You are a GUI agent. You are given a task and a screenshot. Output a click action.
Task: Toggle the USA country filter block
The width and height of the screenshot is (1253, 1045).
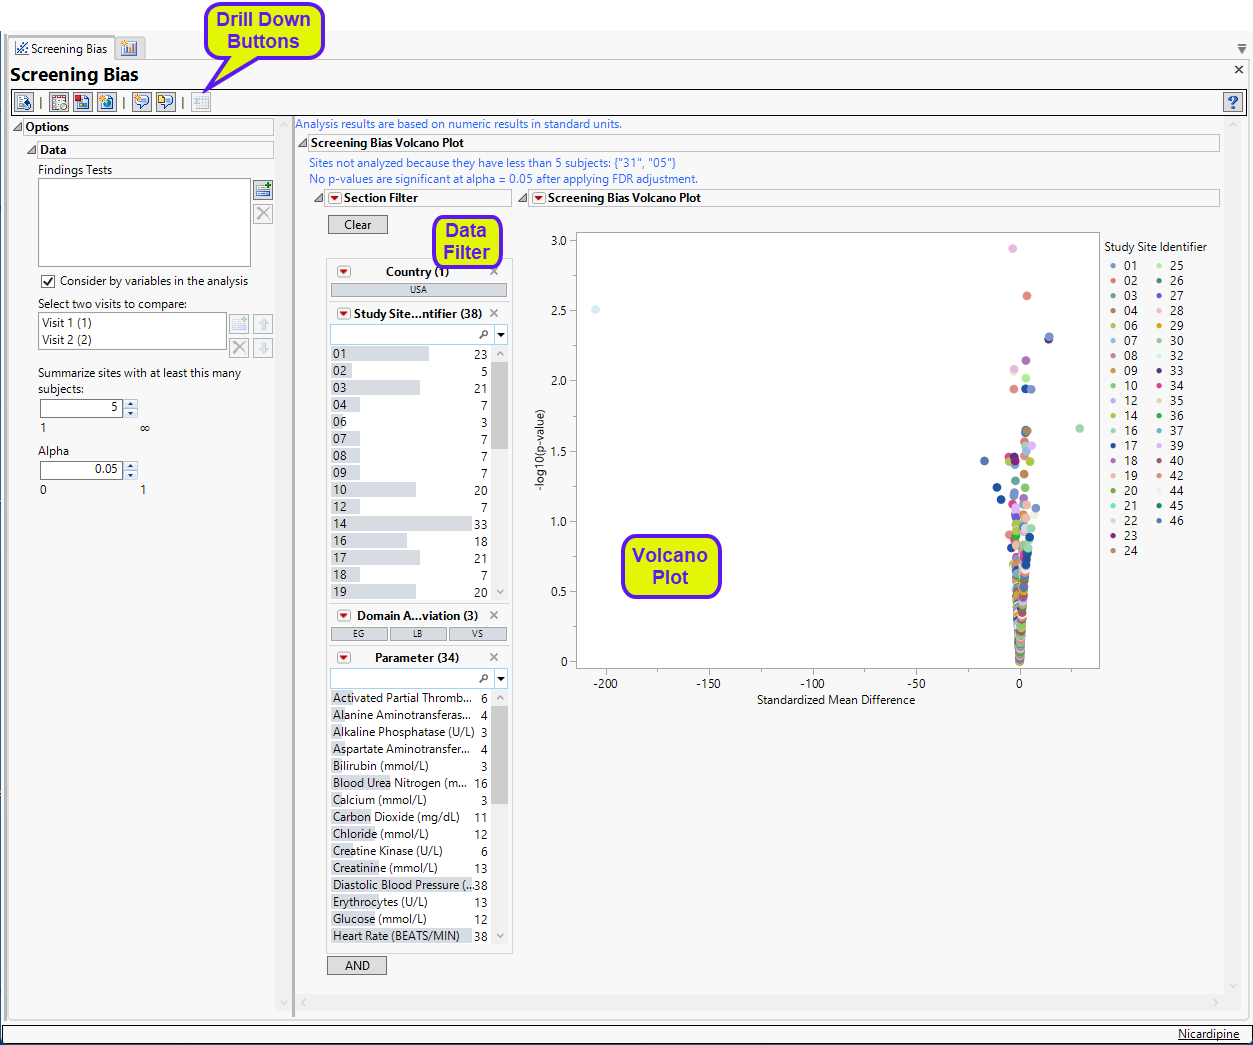[x=418, y=290]
